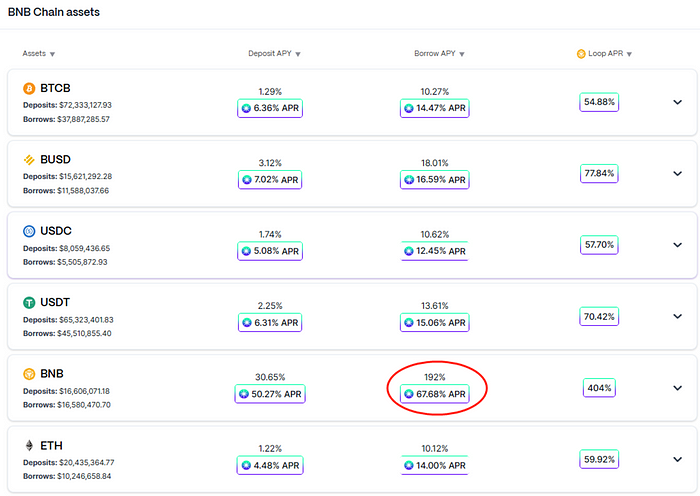Click the green USDT Tether icon
Image resolution: width=700 pixels, height=496 pixels.
(x=29, y=303)
